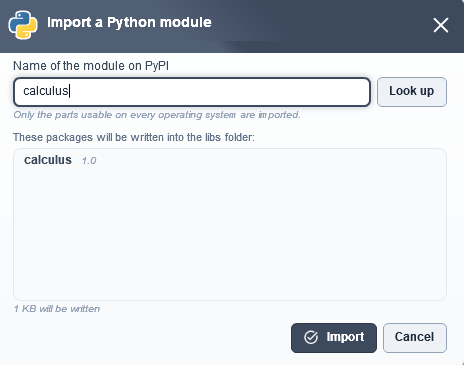Click the italic hint about operating systems
The image size is (464, 365).
[x=157, y=115]
